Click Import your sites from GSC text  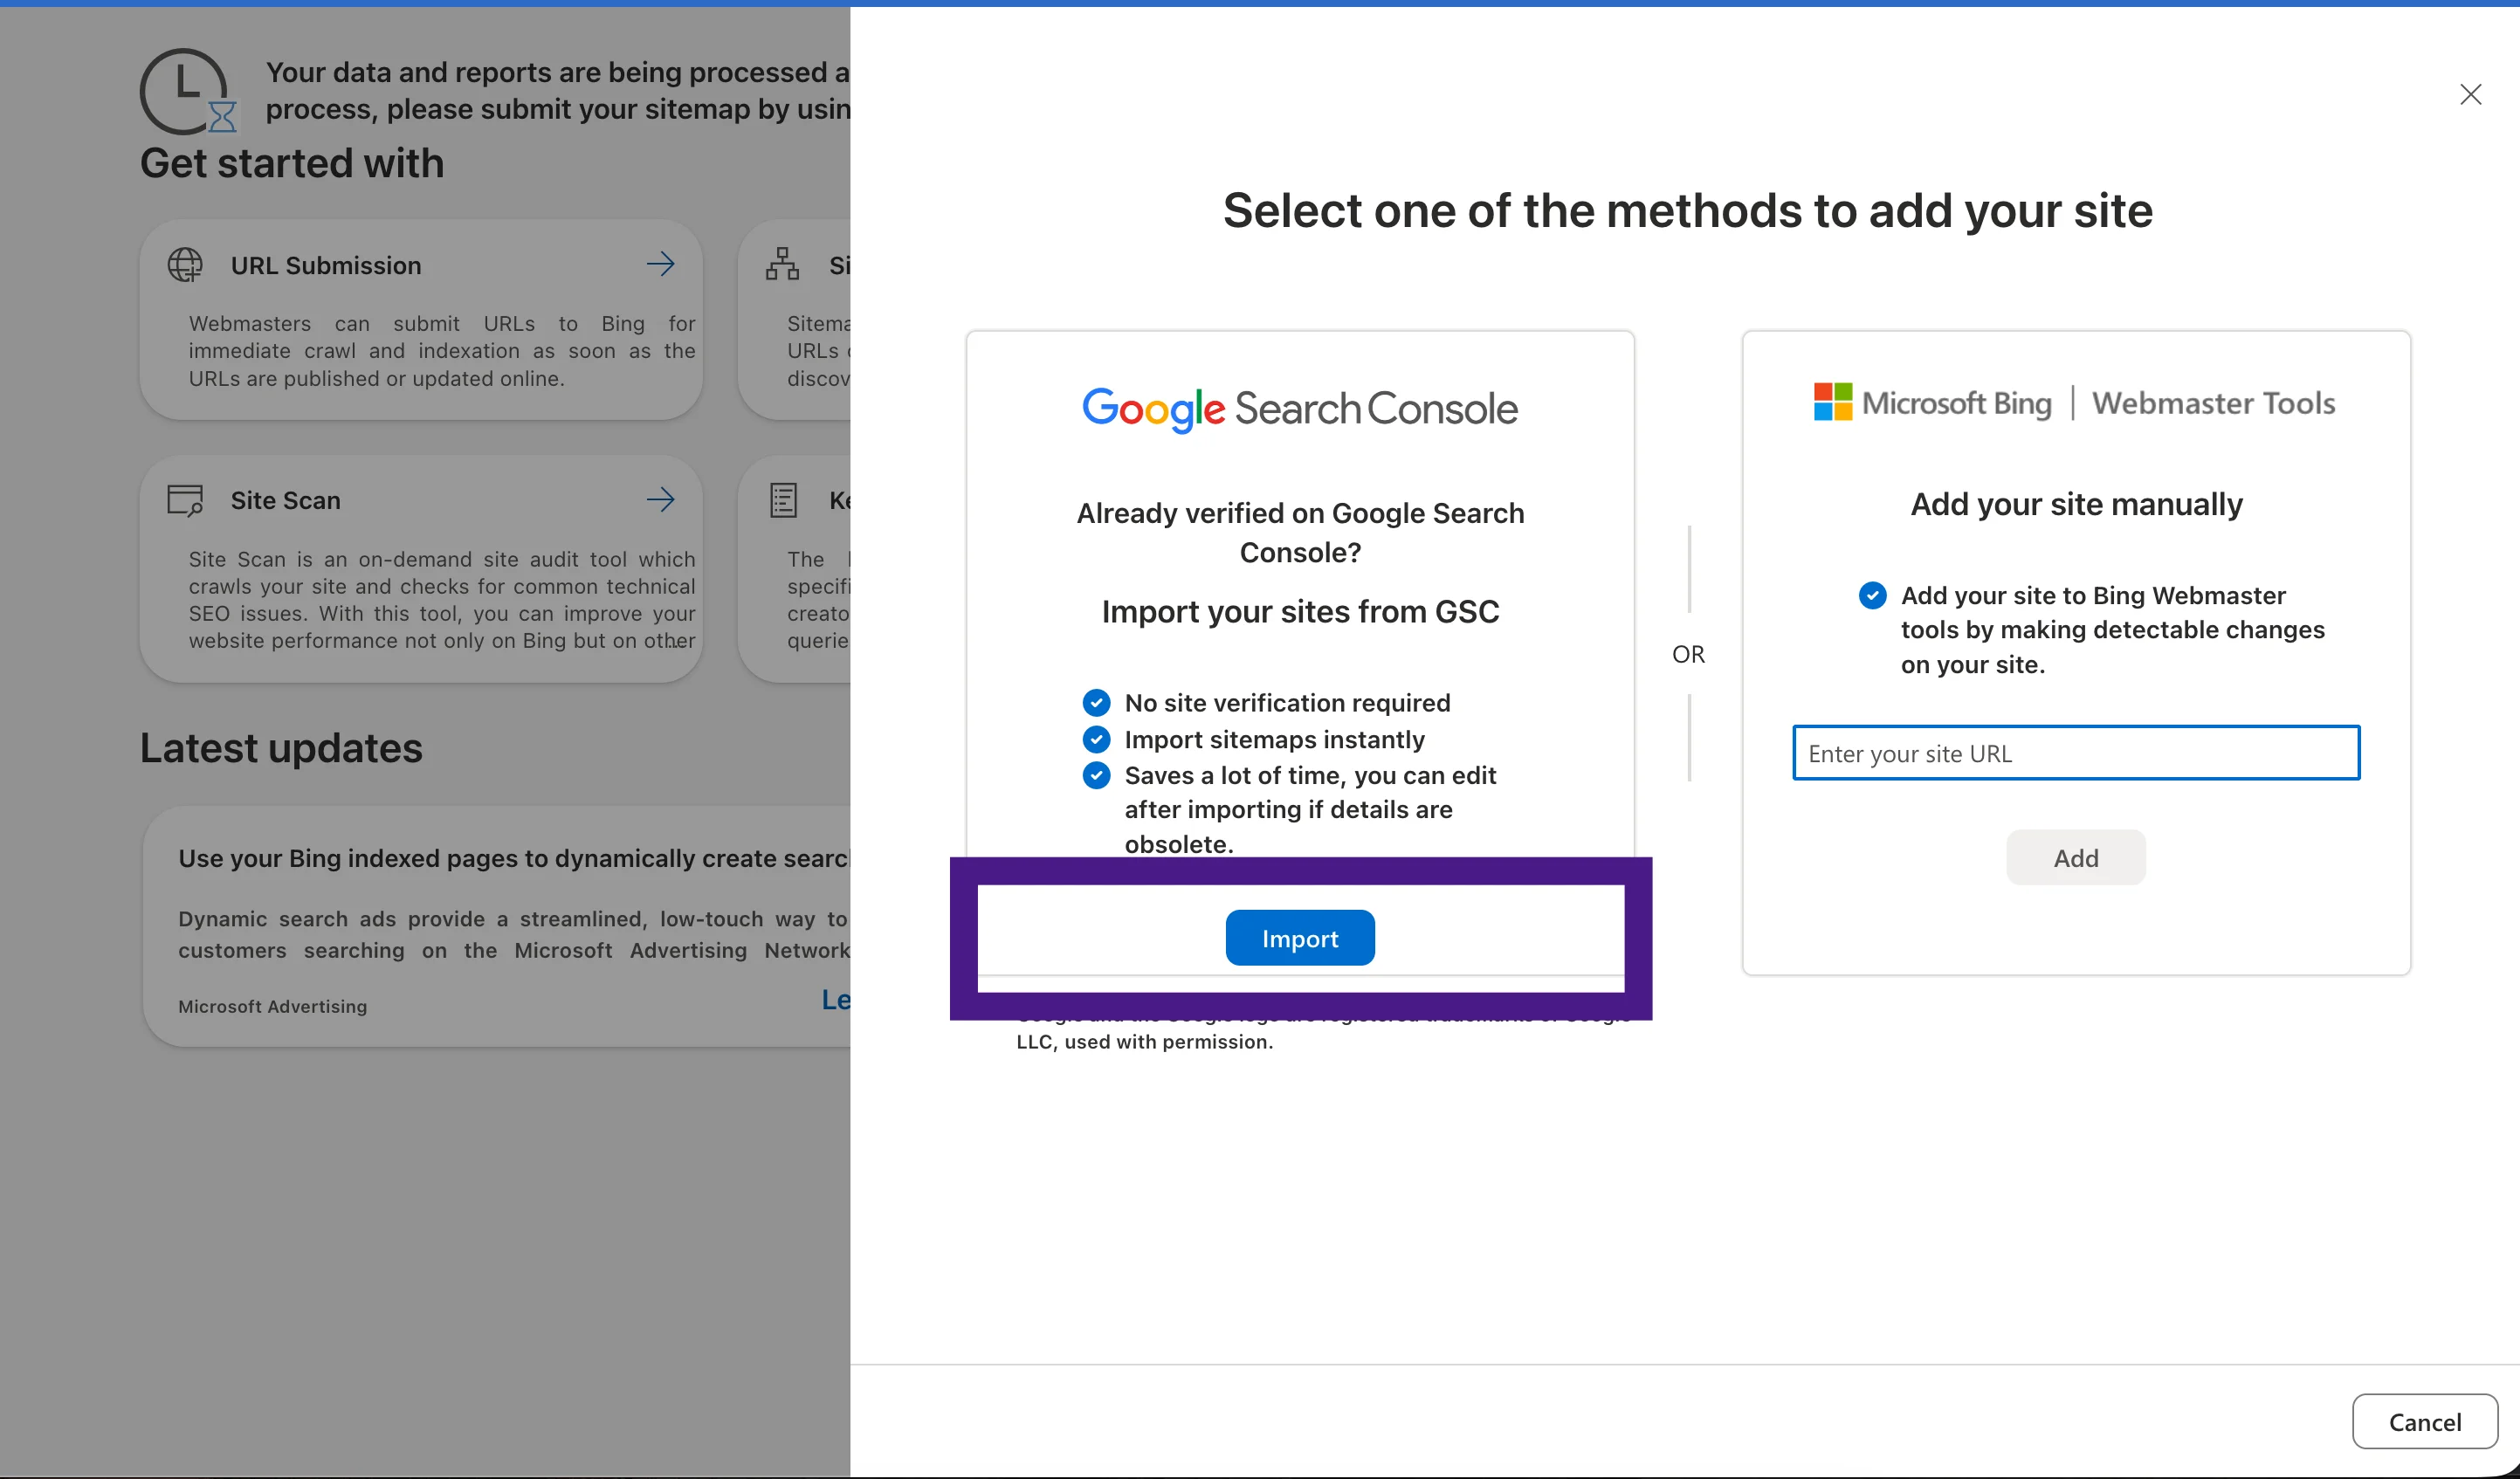pyautogui.click(x=1300, y=611)
